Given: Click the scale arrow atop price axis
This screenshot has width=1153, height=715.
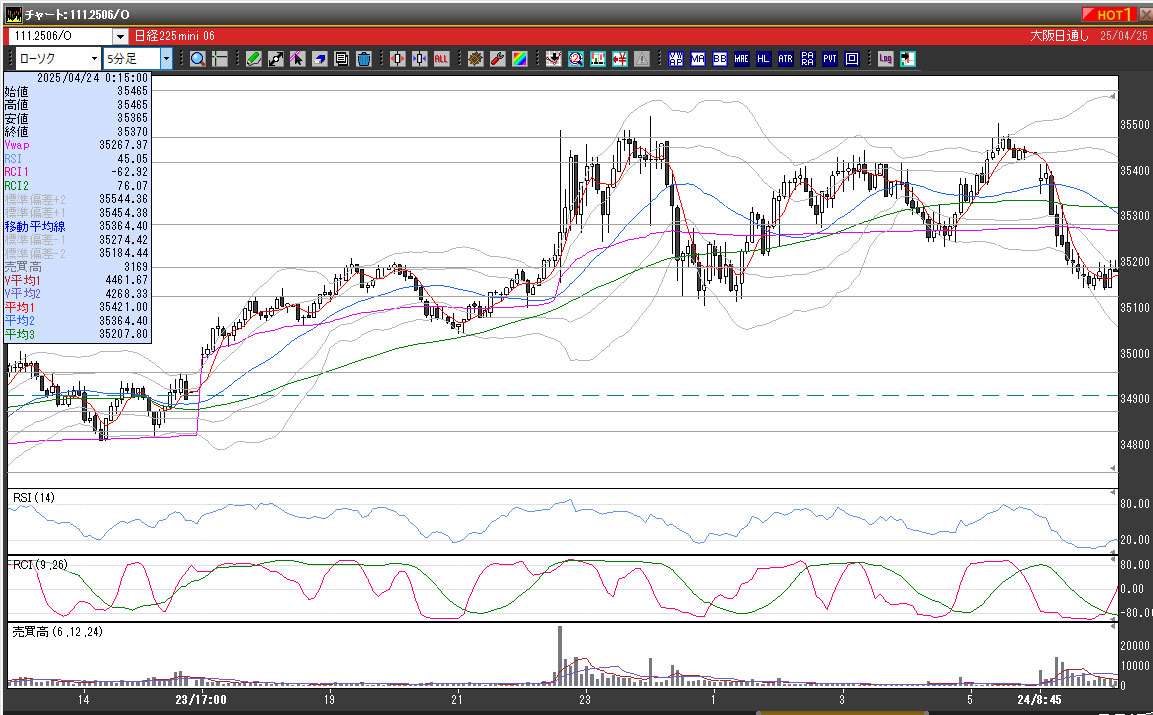Looking at the screenshot, I should click(x=1113, y=96).
